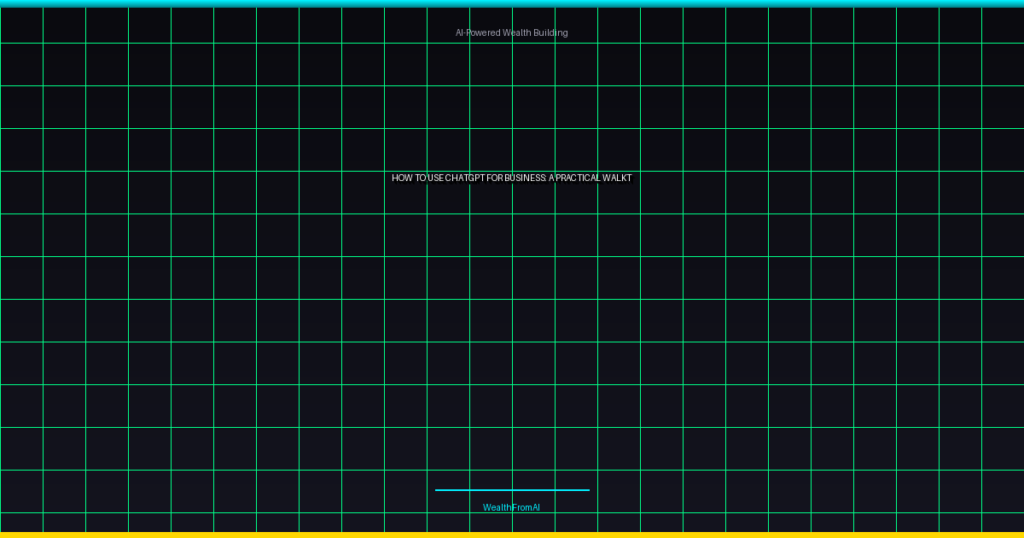Click the word "Building" in the top tagline
The image size is (1024, 538).
(551, 33)
